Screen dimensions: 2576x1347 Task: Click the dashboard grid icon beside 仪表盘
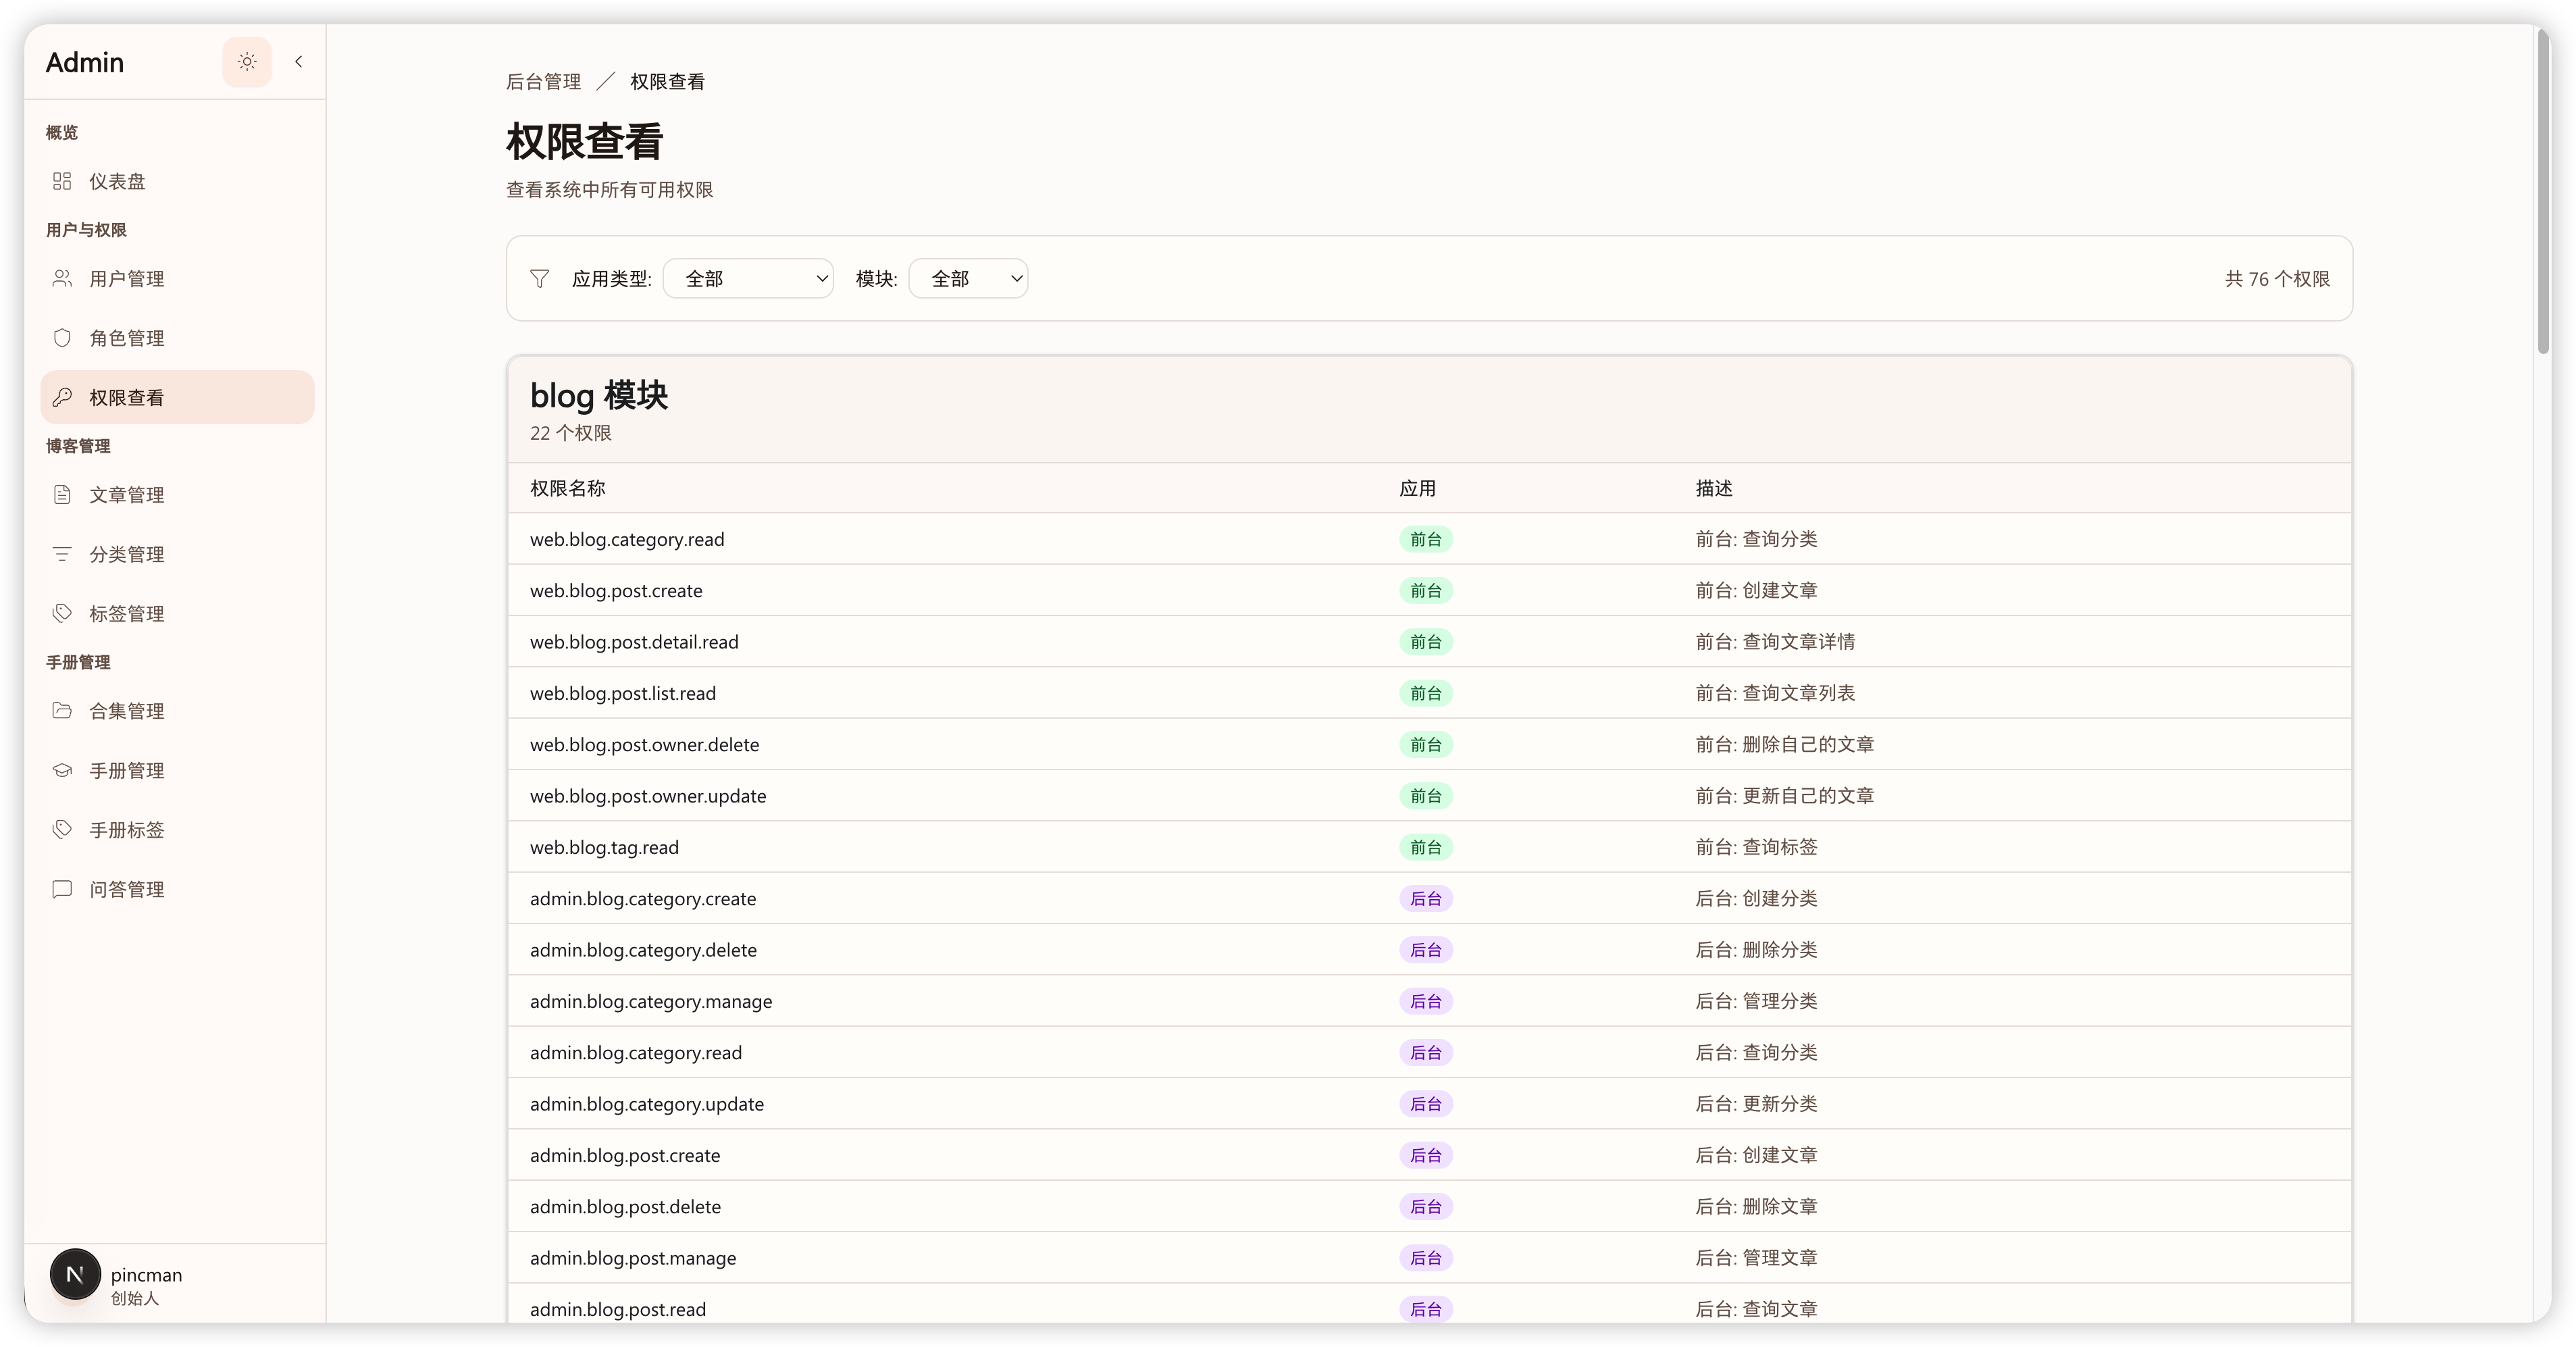[62, 181]
